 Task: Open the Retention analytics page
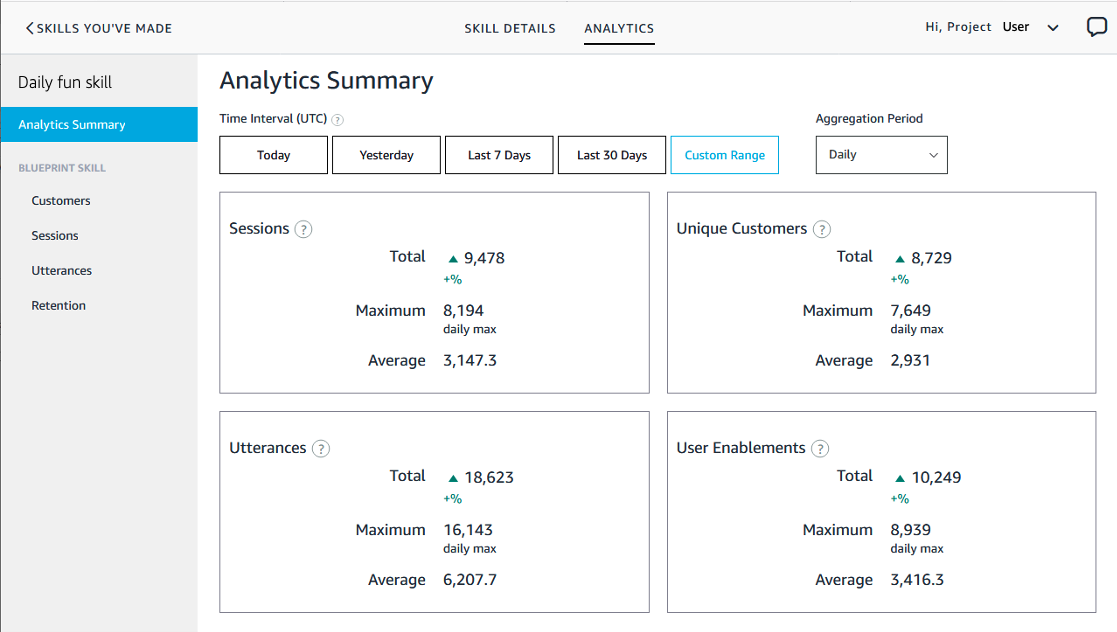coord(58,305)
